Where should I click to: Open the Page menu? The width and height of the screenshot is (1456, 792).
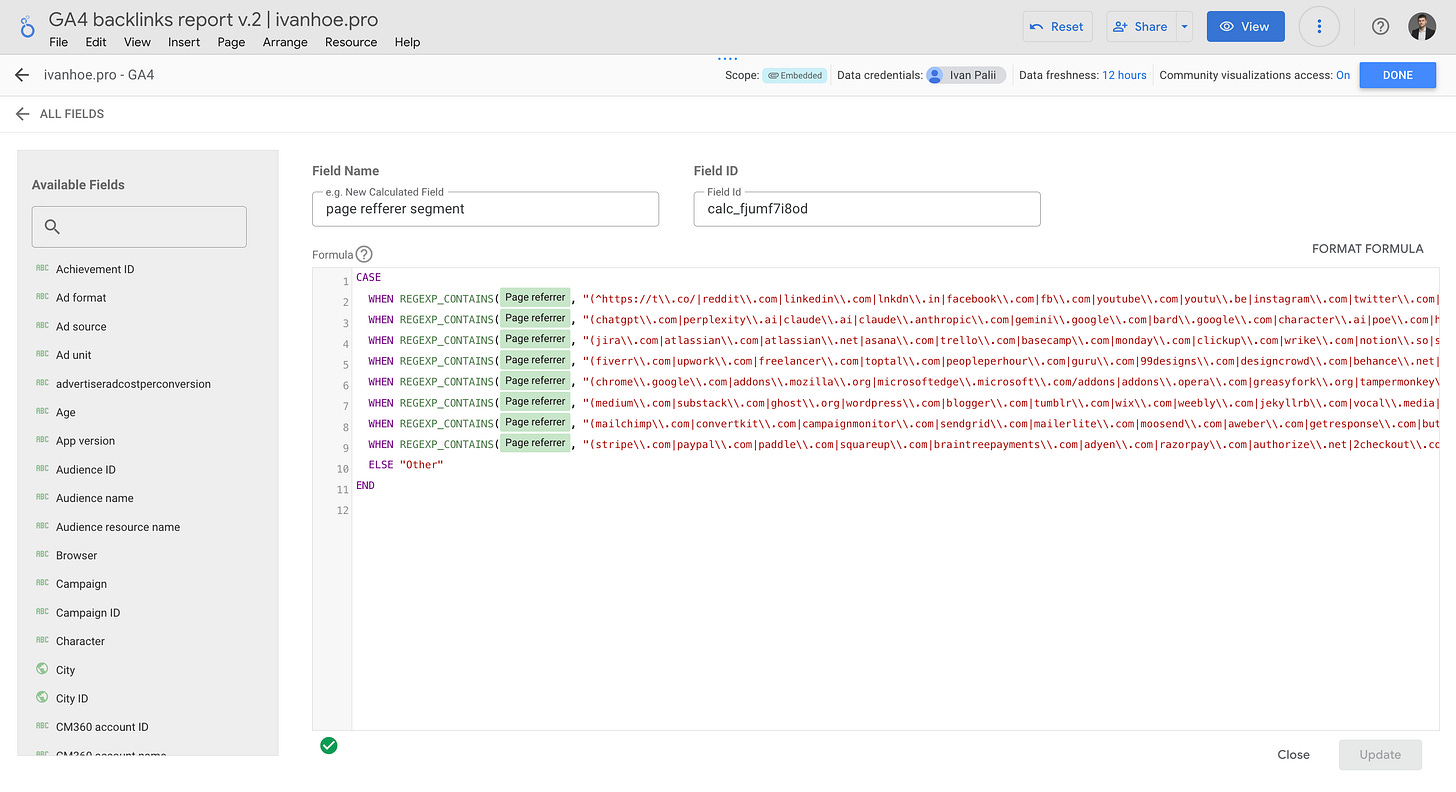coord(231,42)
